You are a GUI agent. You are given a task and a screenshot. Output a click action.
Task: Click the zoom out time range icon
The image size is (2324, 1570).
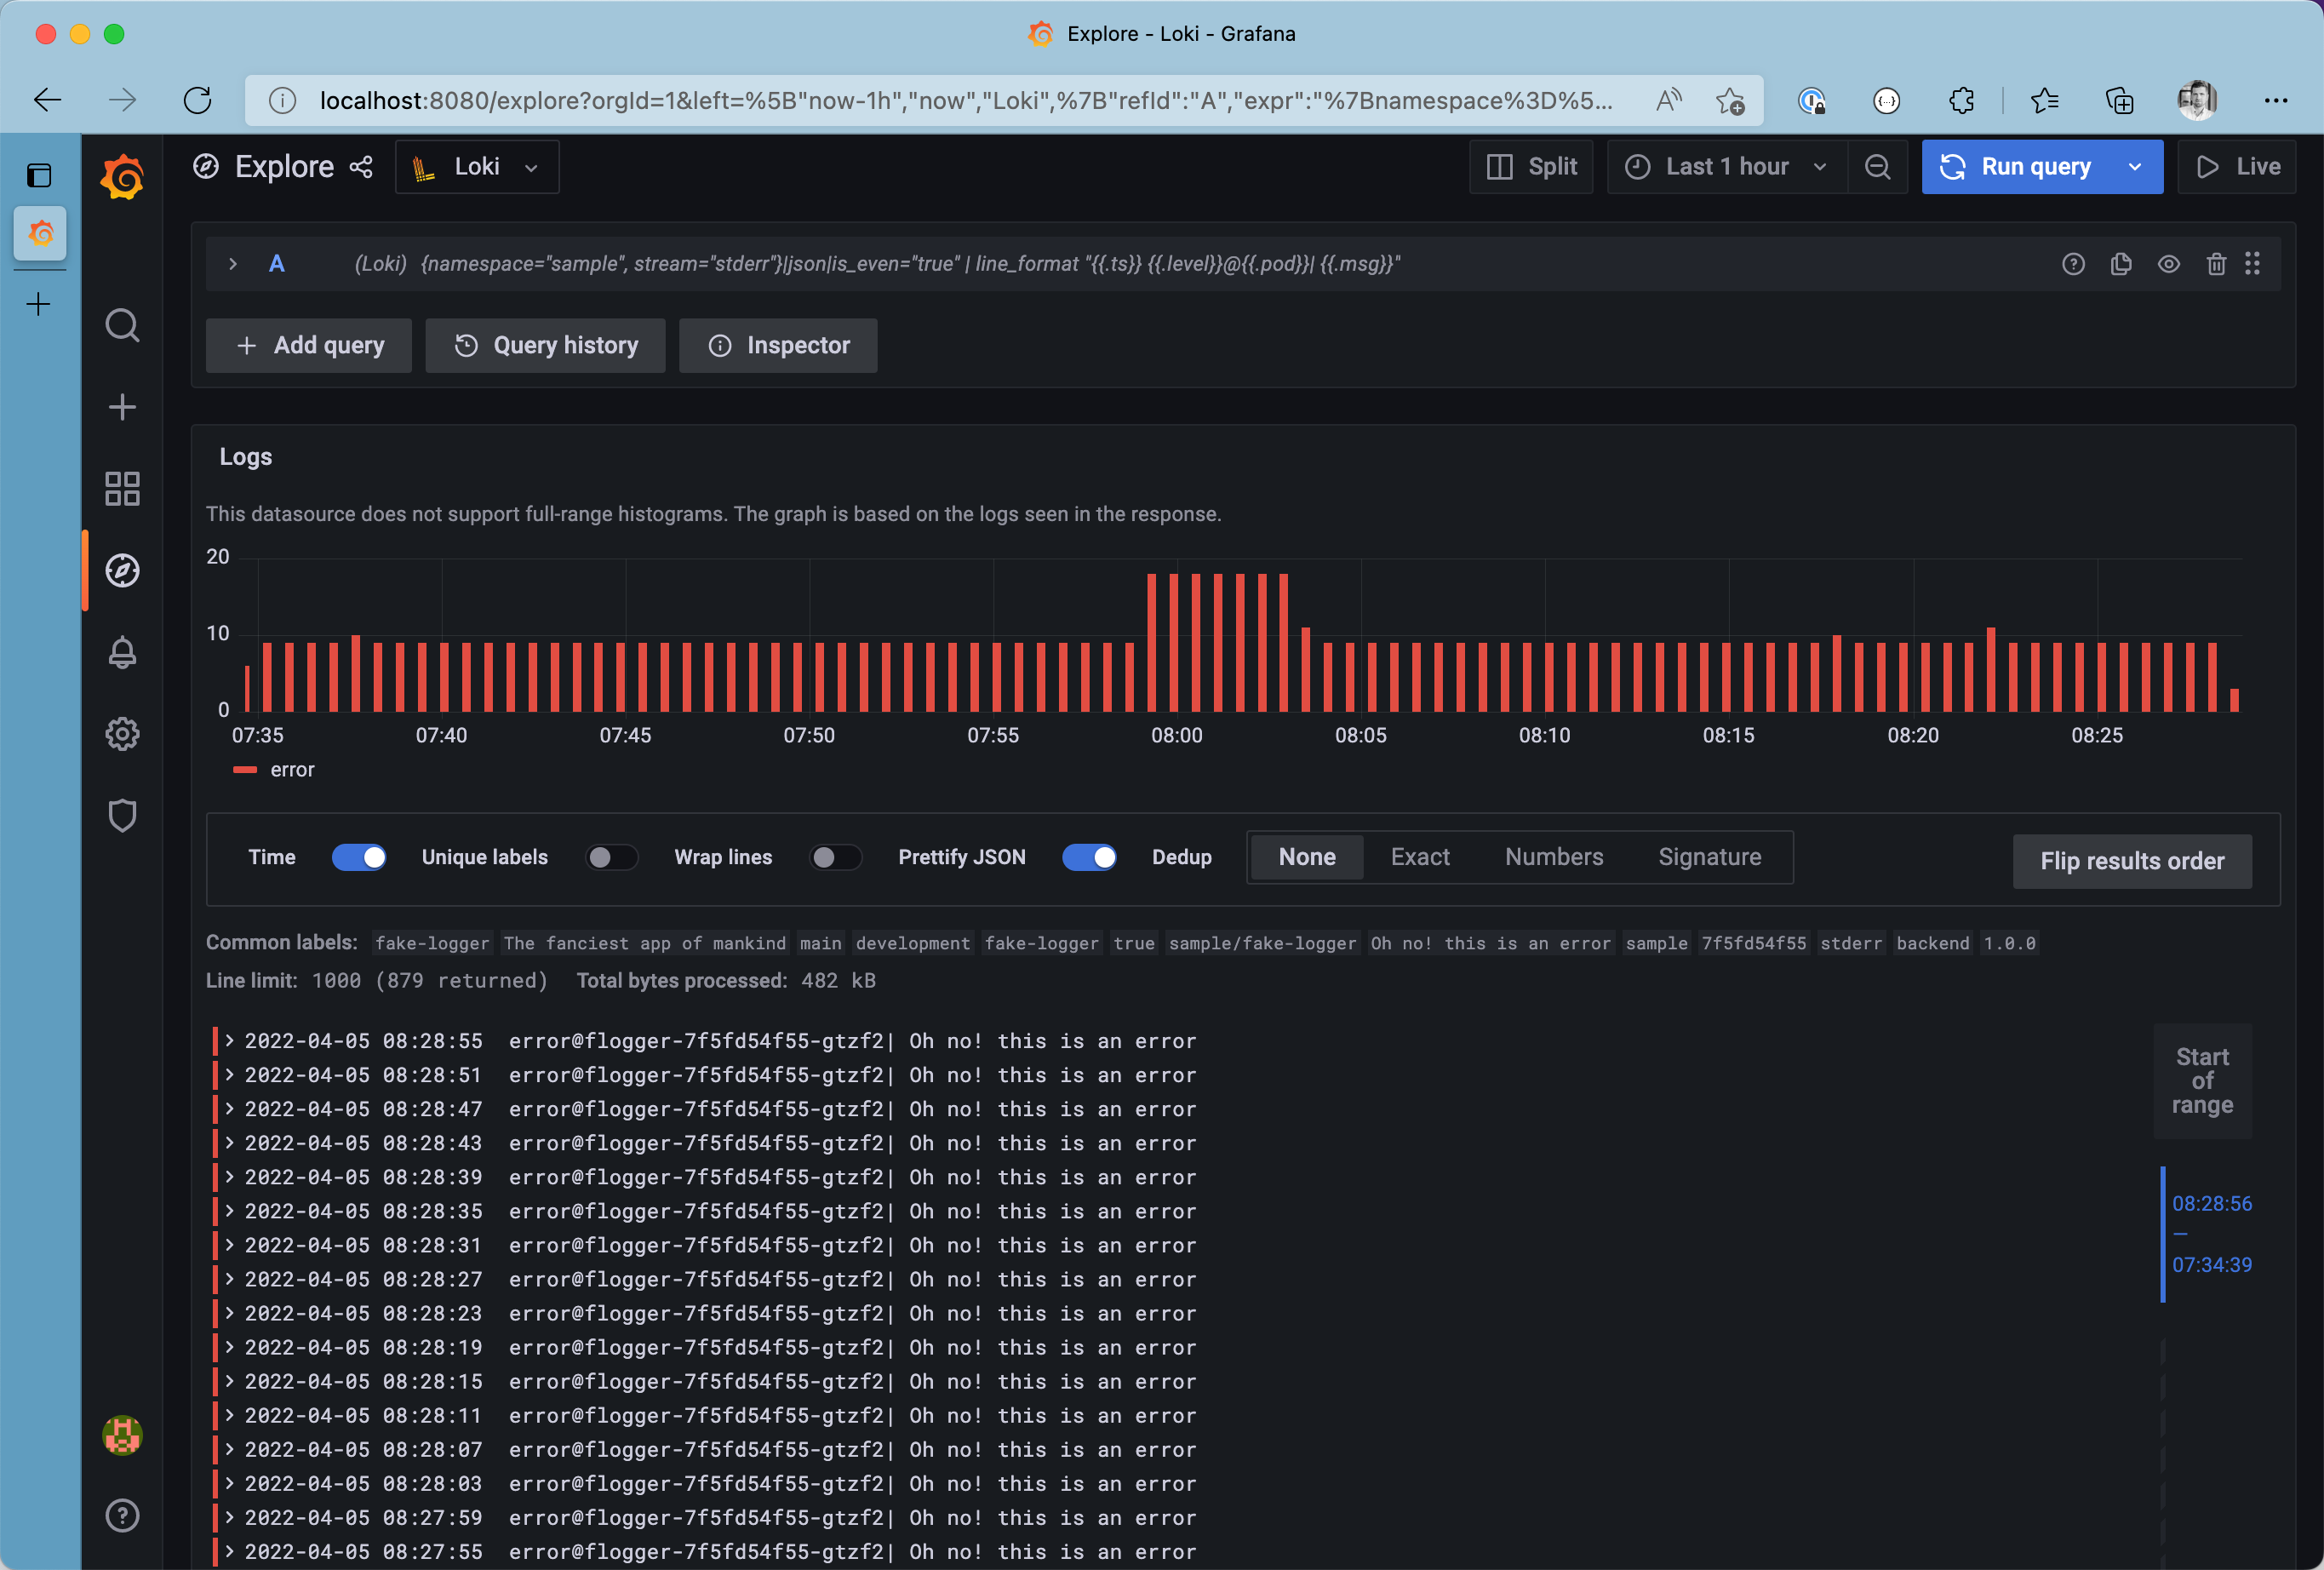(x=1877, y=167)
